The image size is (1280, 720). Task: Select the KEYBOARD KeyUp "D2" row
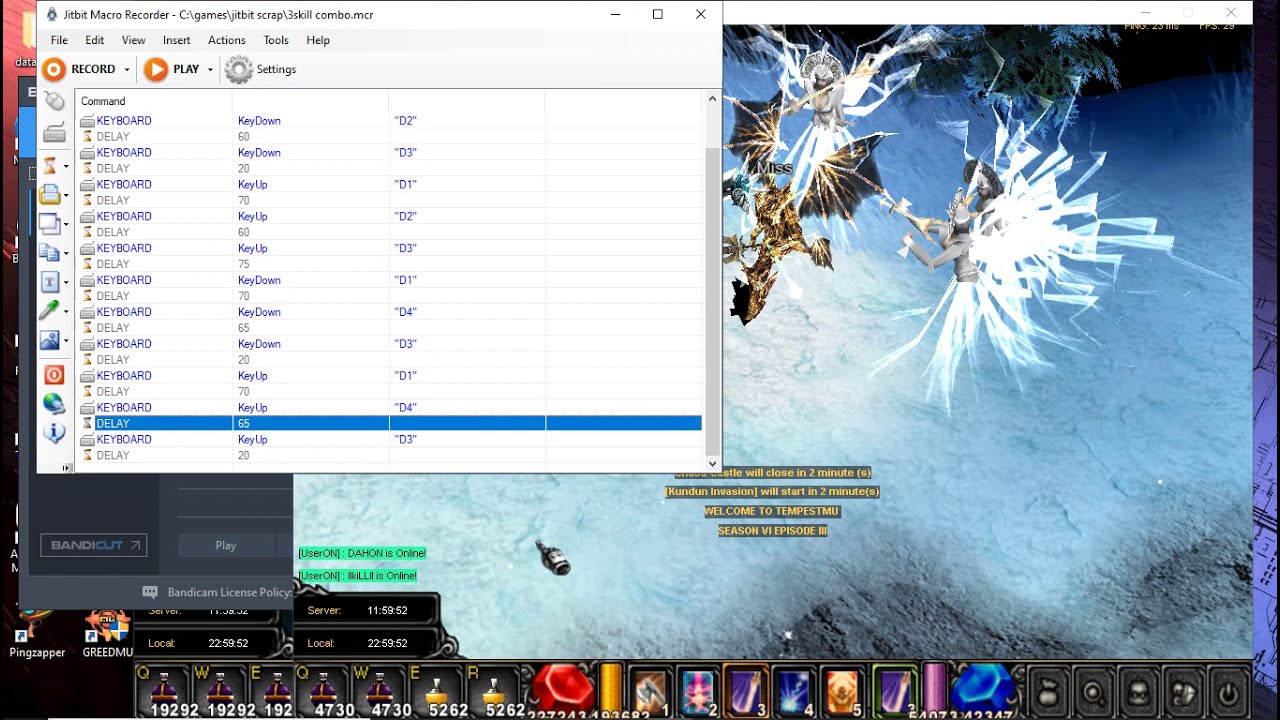point(389,216)
